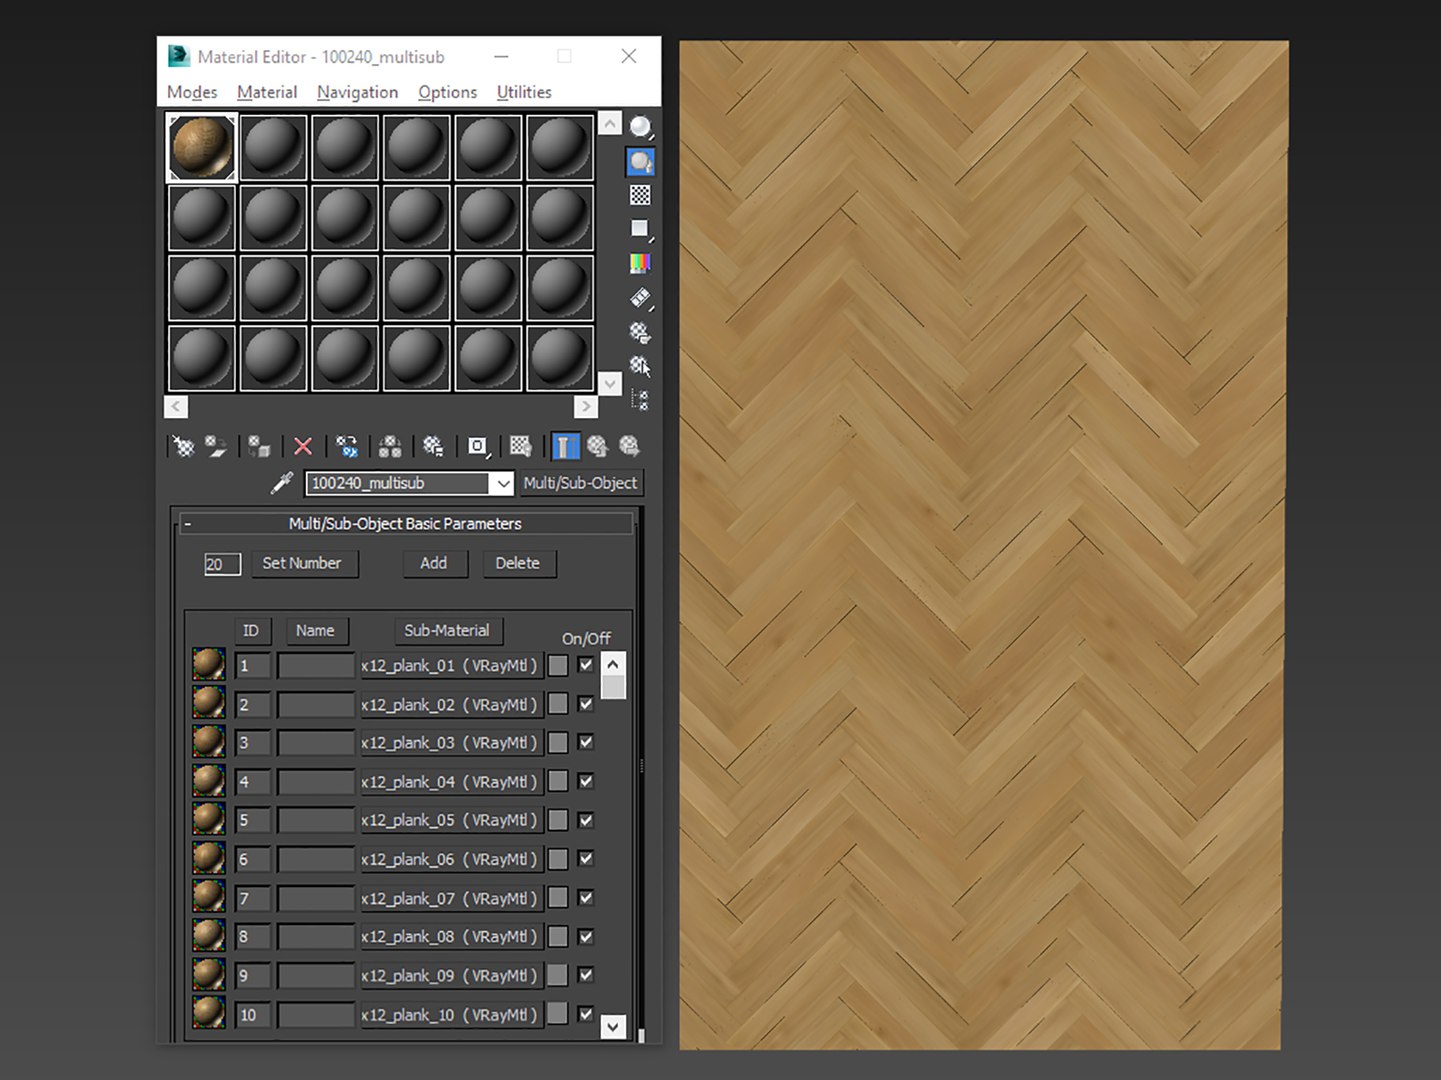Open the Multi/Sub-Object material type selector
This screenshot has height=1080, width=1441.
(x=580, y=483)
